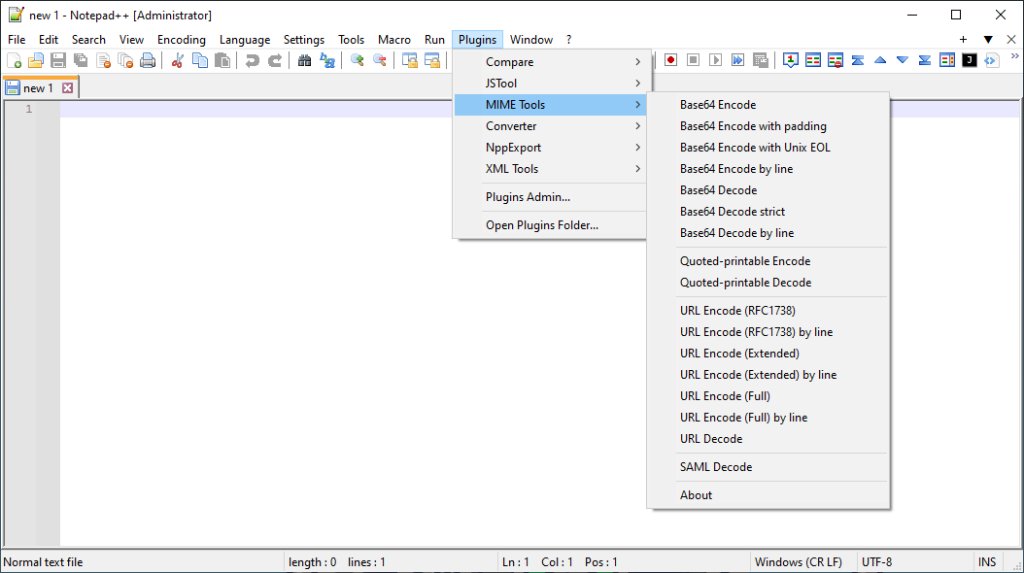The width and height of the screenshot is (1024, 573).
Task: Click the Clear Active Compare icon
Action: tap(835, 60)
